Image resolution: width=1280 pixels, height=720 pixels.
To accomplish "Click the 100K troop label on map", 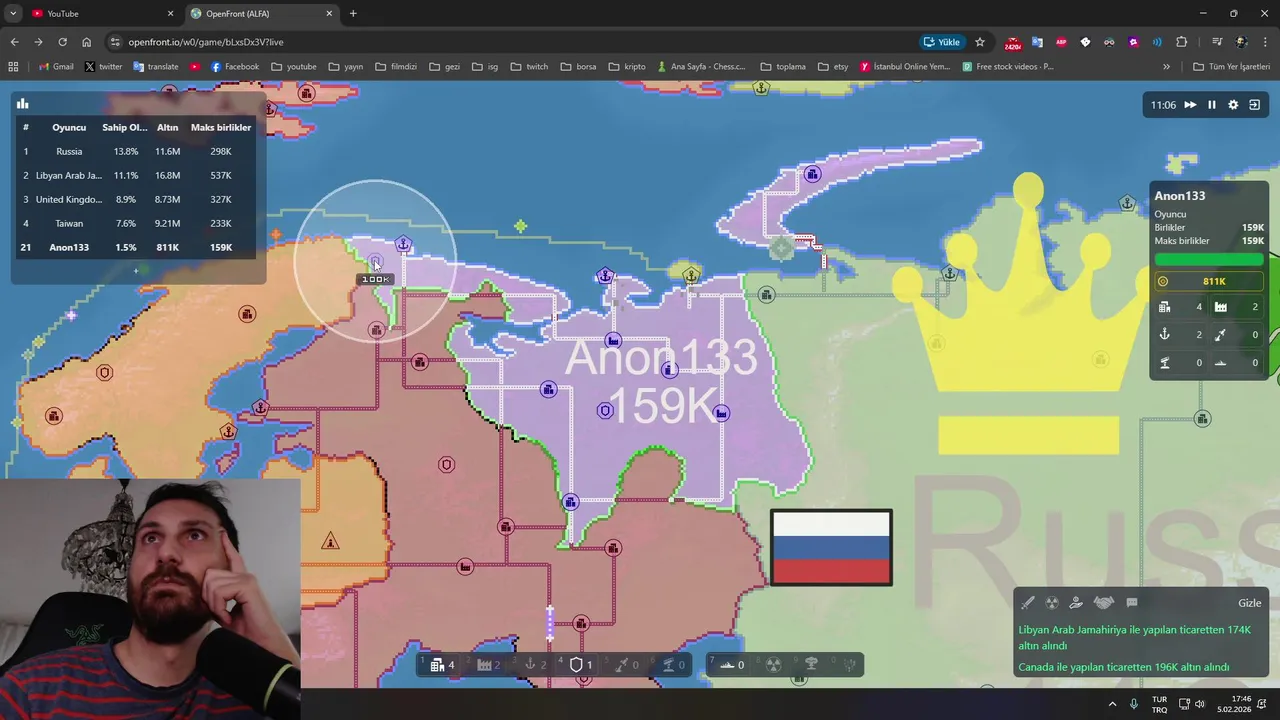I will (x=376, y=279).
